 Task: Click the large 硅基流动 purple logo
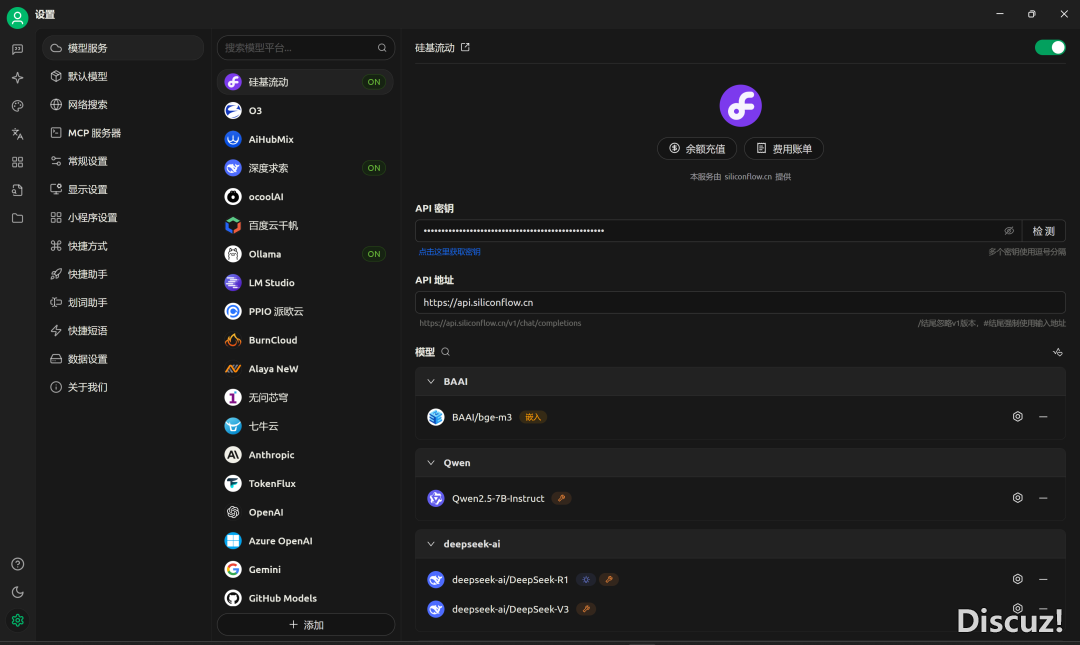tap(740, 105)
